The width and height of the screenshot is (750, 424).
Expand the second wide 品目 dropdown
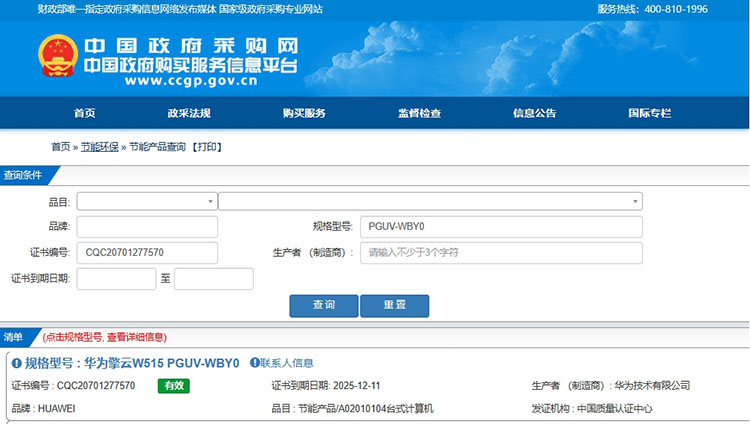tap(430, 201)
